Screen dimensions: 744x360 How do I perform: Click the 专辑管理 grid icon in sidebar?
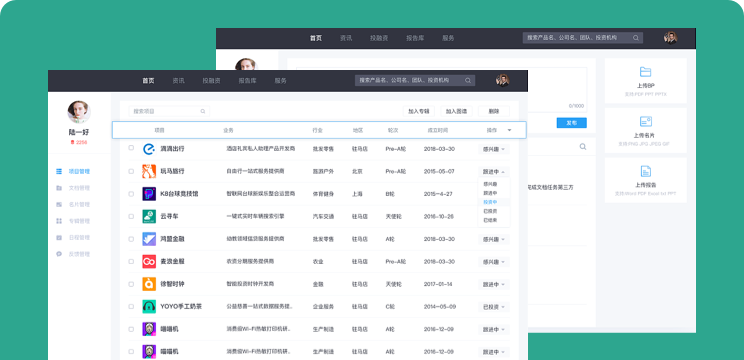[59, 221]
